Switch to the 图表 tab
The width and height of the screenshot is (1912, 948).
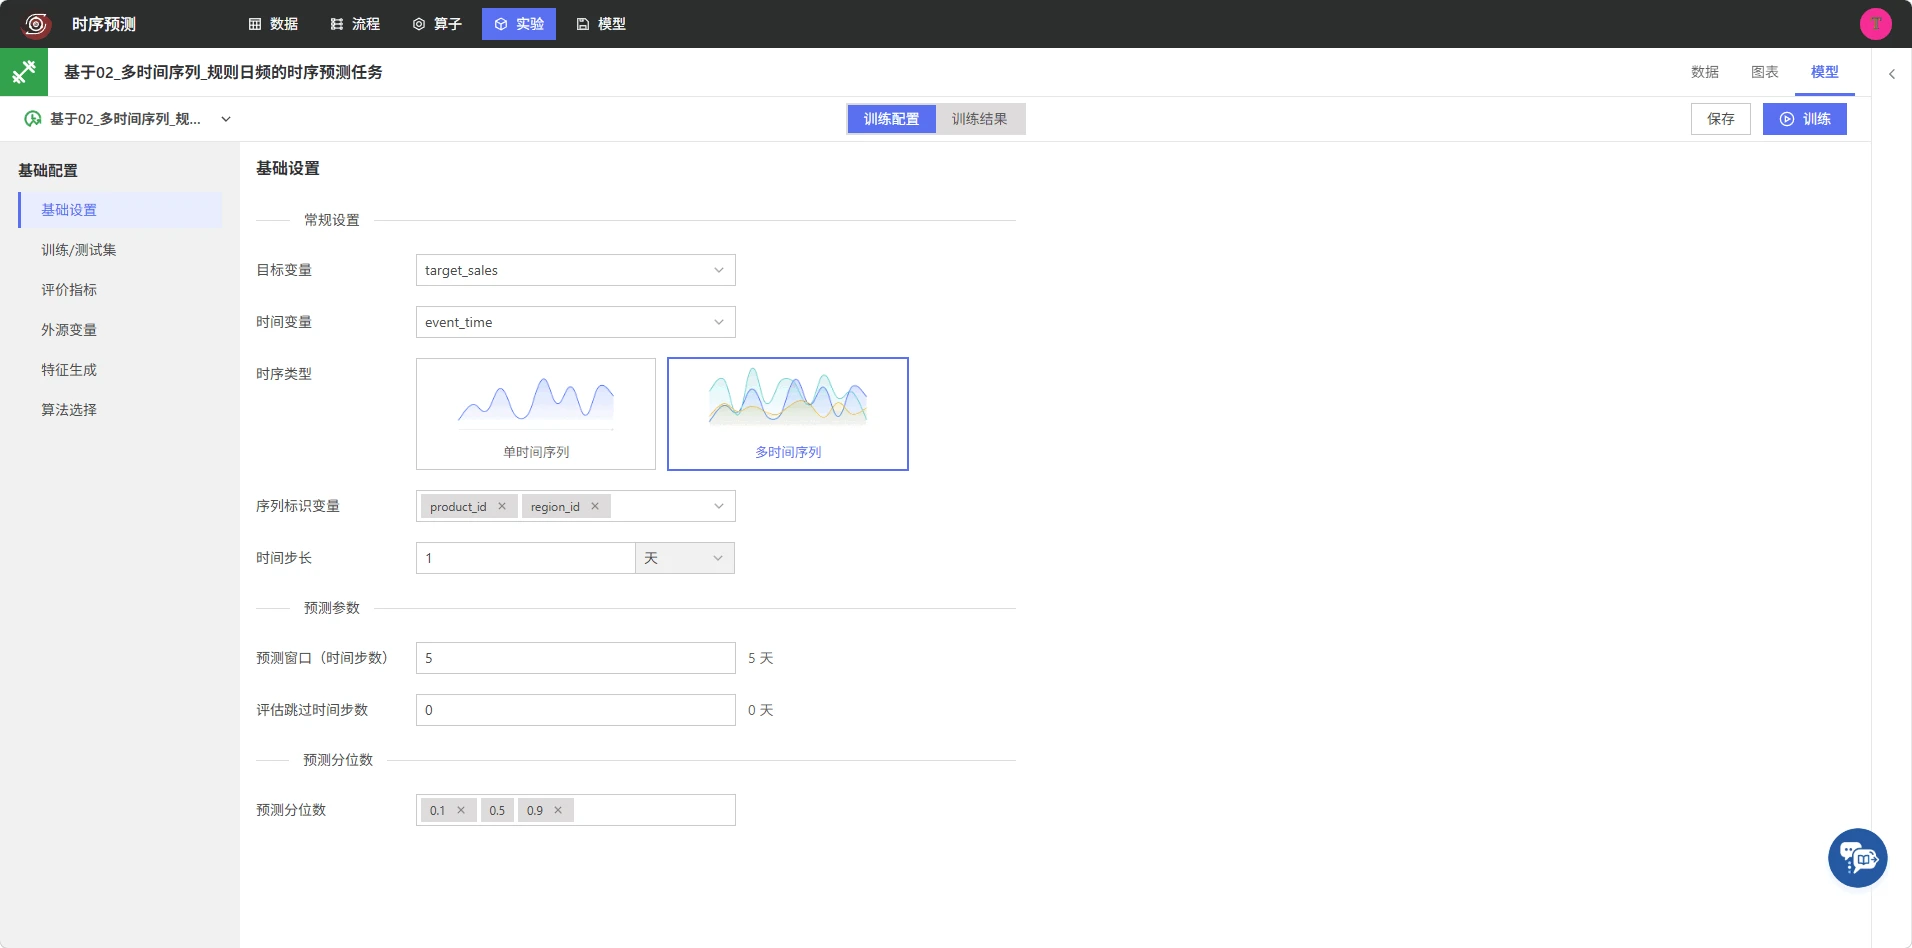tap(1765, 72)
